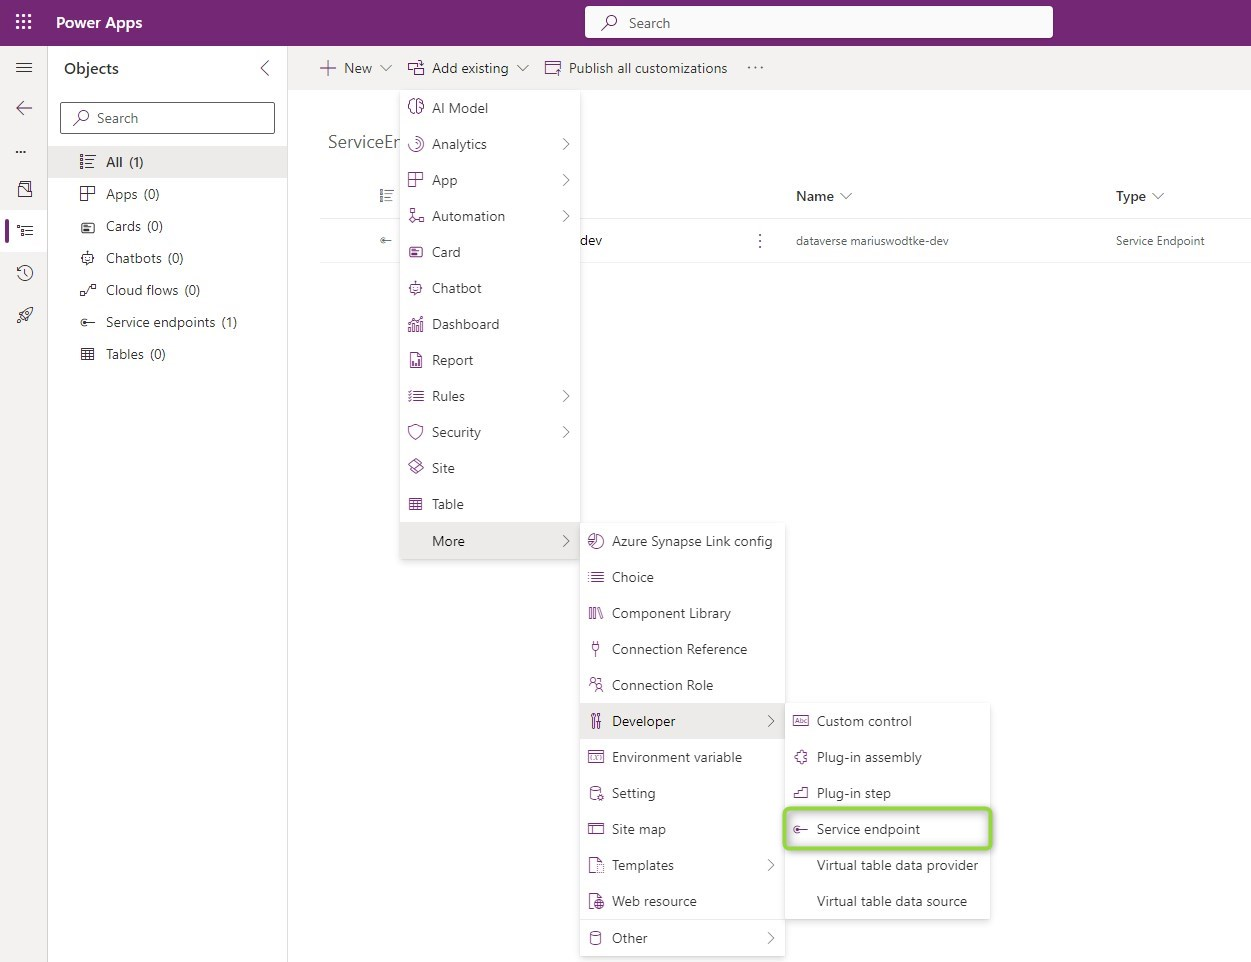The height and width of the screenshot is (962, 1251).
Task: Open the app launcher waffle icon
Action: pyautogui.click(x=24, y=22)
